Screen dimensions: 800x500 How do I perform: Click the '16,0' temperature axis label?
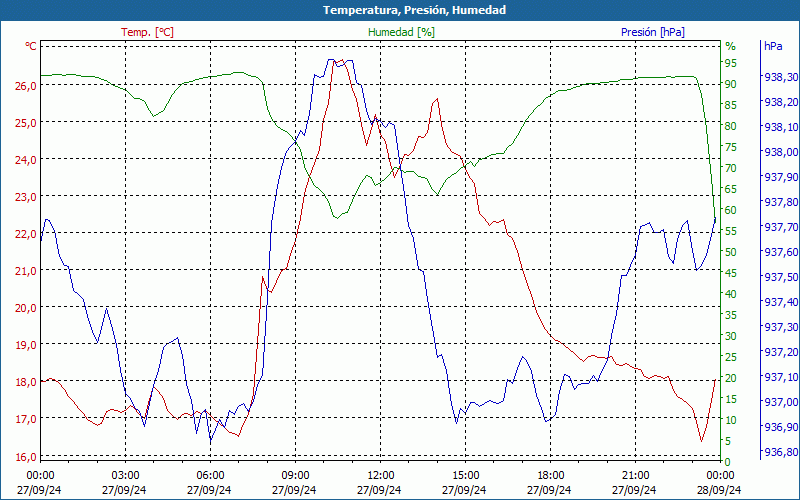pos(26,457)
